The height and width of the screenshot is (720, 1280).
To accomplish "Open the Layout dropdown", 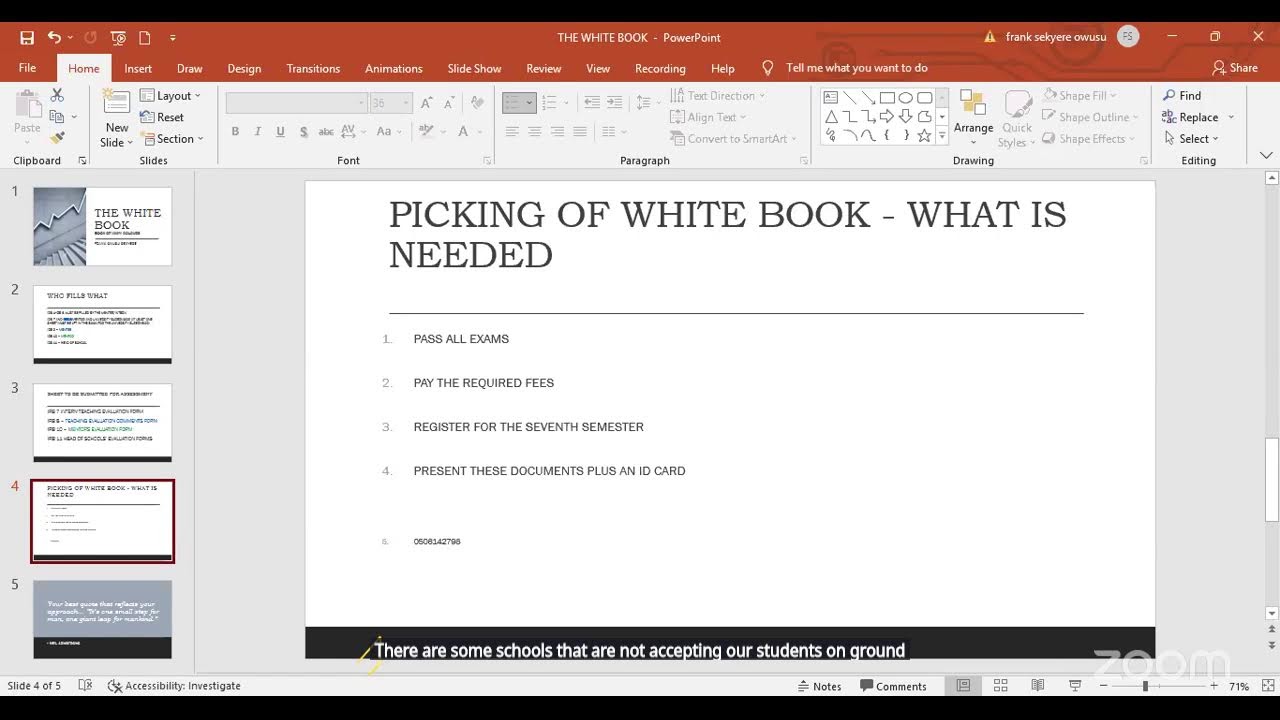I will 171,96.
